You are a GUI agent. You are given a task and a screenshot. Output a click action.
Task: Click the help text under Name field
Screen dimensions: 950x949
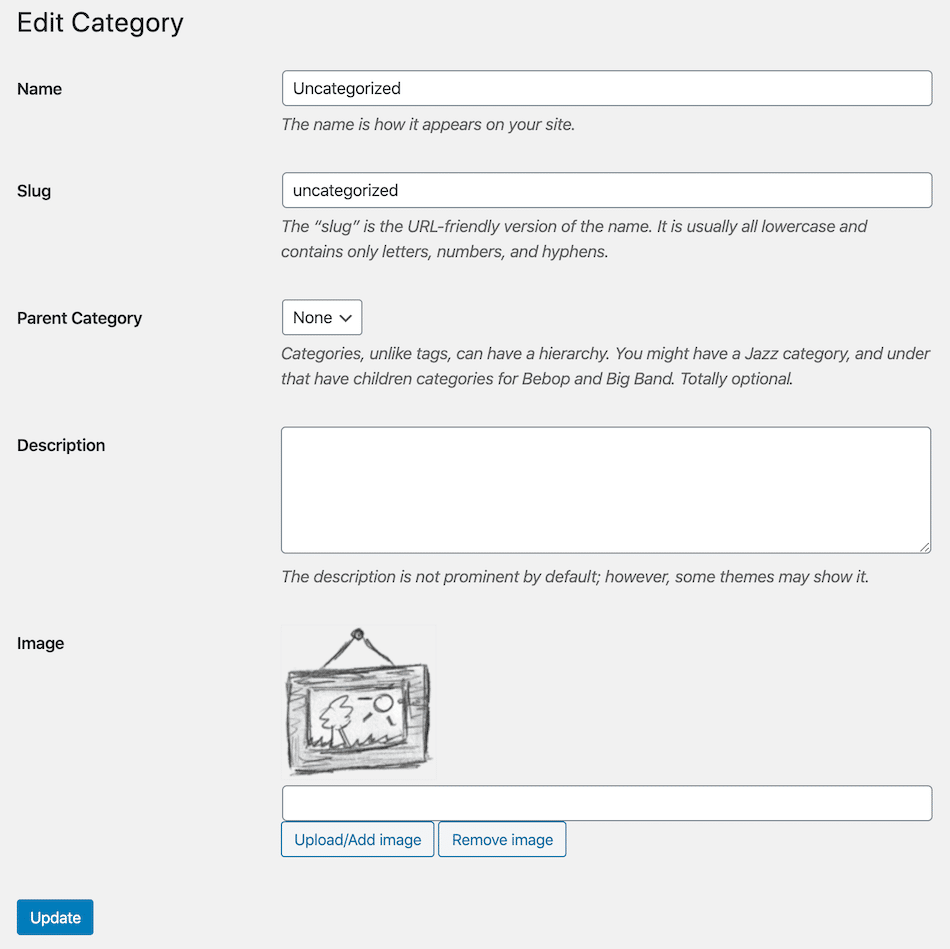pos(428,125)
